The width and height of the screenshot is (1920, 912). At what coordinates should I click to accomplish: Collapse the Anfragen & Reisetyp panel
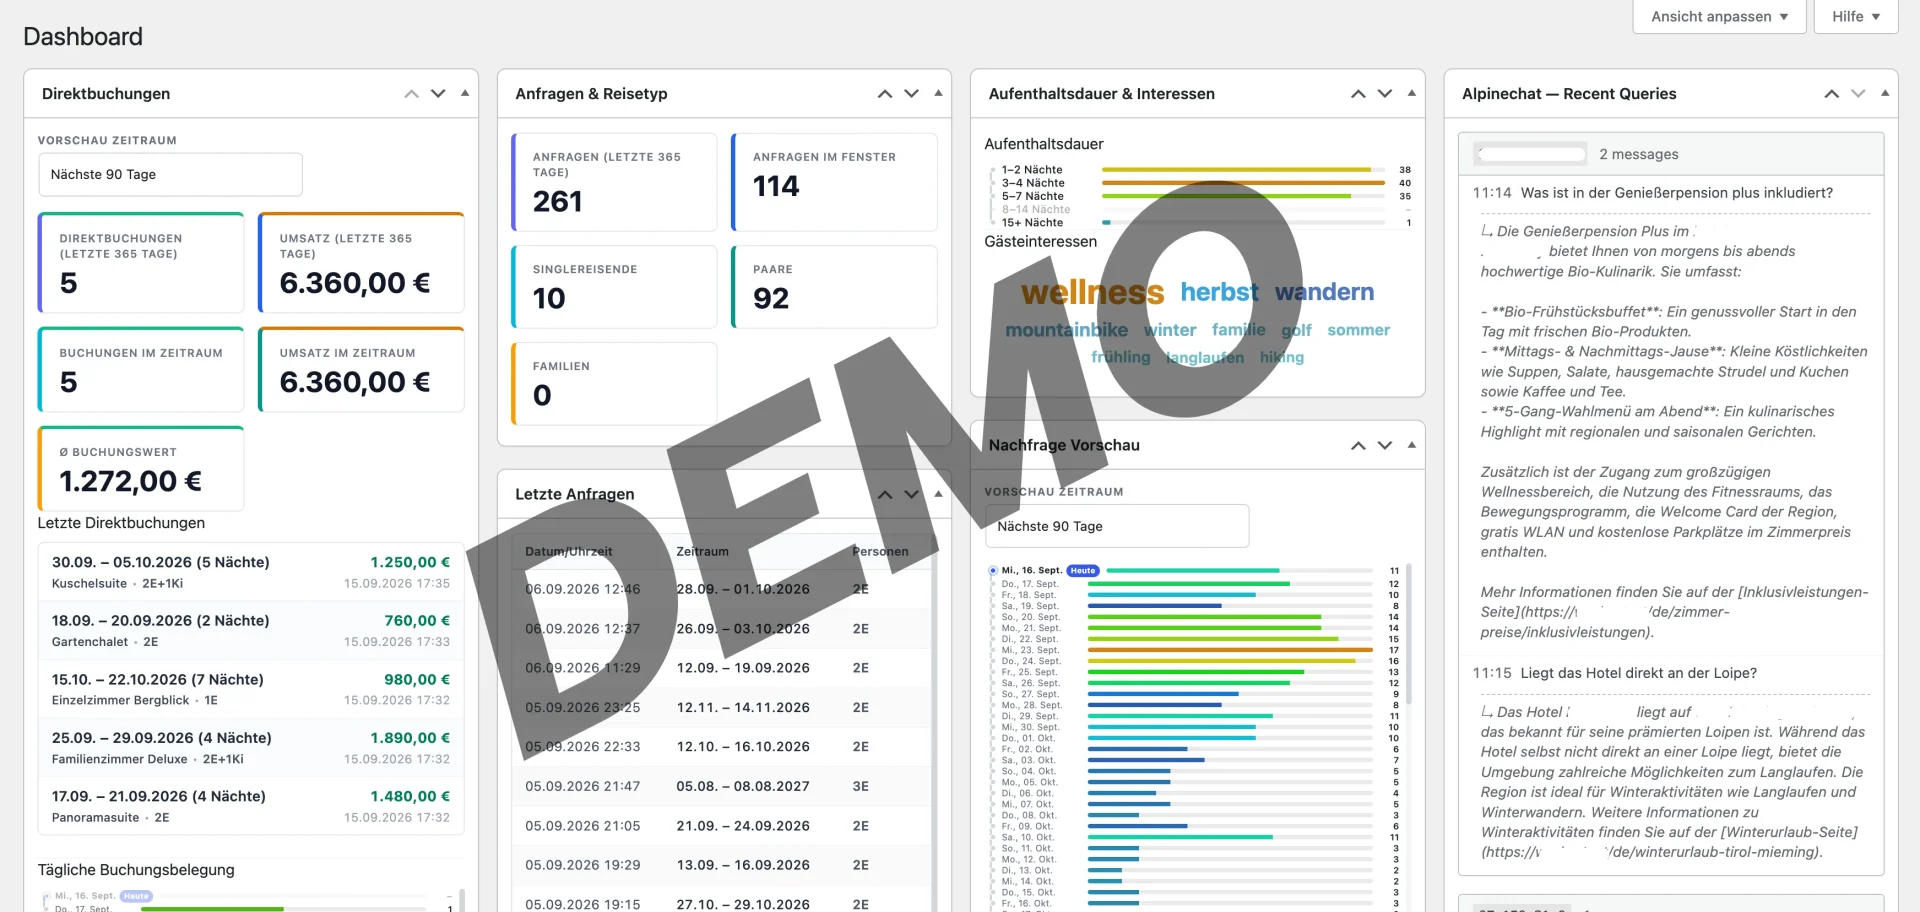tap(938, 94)
